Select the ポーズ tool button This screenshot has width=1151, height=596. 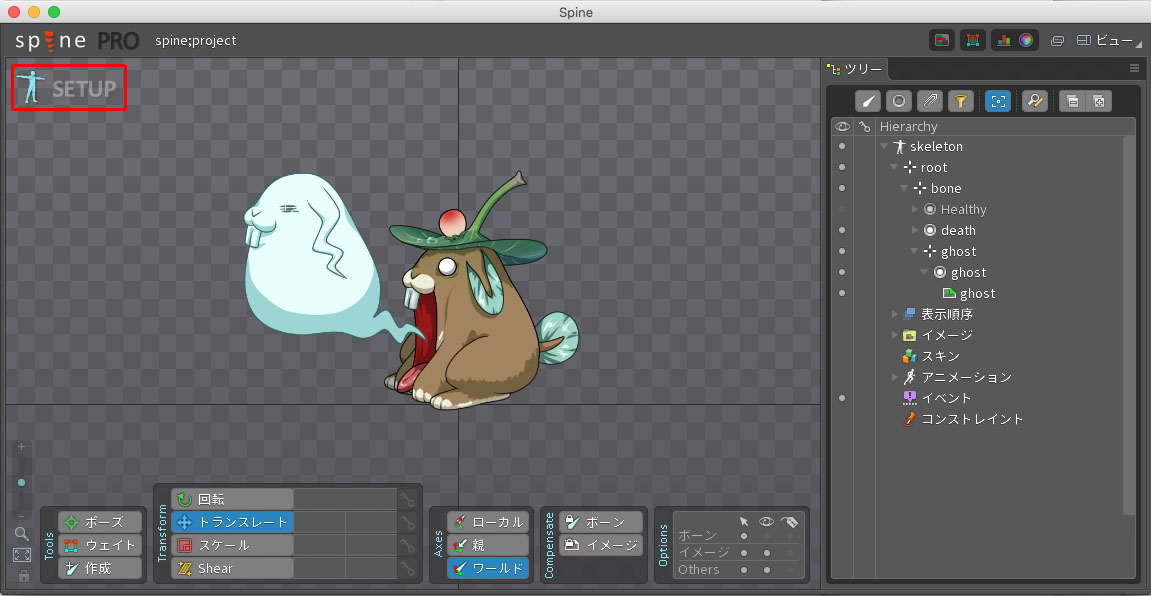pos(100,523)
